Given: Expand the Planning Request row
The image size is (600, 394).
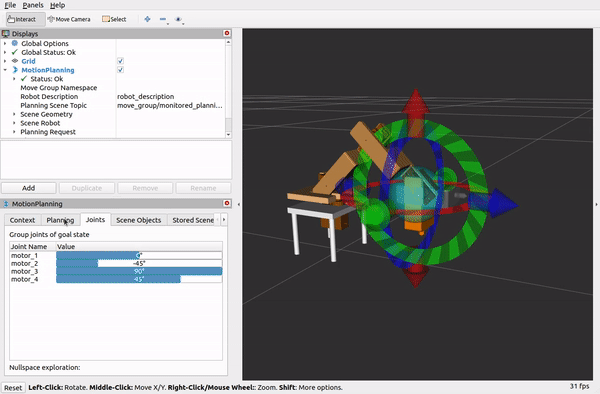Looking at the screenshot, I should click(x=14, y=132).
